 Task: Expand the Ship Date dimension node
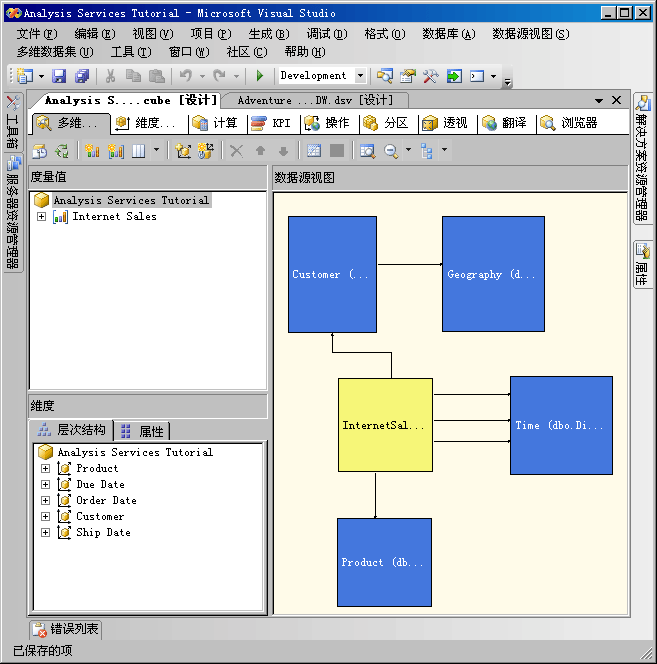45,533
